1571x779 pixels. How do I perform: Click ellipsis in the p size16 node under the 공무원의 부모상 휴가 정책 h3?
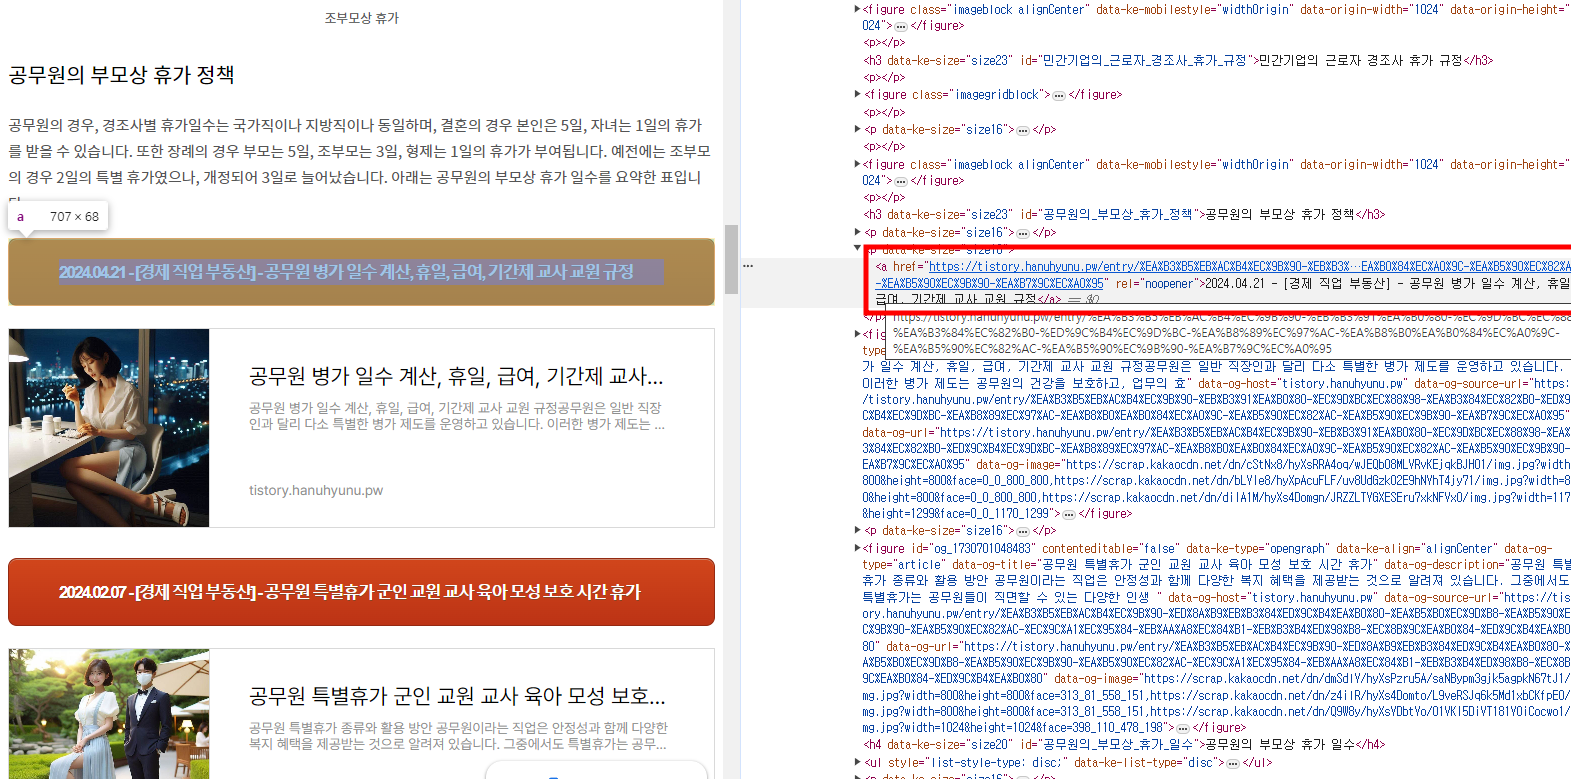tap(1023, 233)
